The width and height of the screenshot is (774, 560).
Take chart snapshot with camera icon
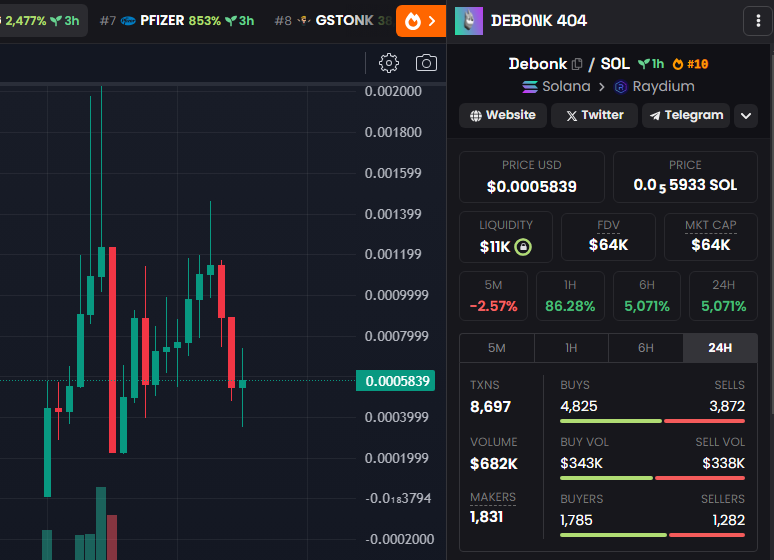(x=426, y=63)
